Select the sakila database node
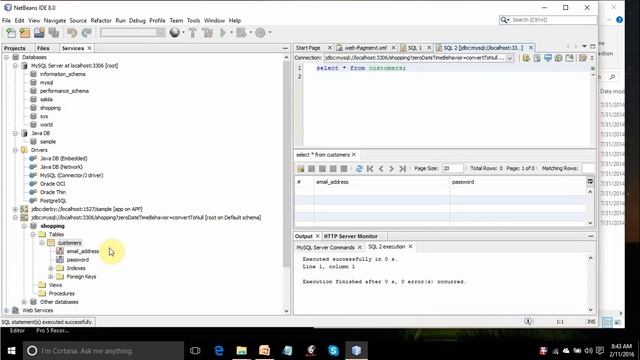The image size is (640, 360). pos(46,100)
